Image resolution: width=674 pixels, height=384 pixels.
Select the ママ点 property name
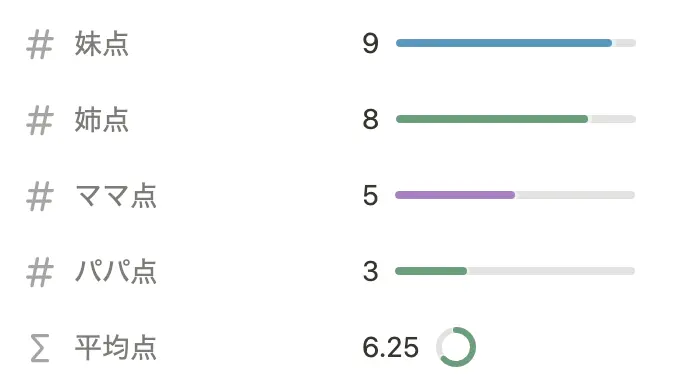coord(116,196)
